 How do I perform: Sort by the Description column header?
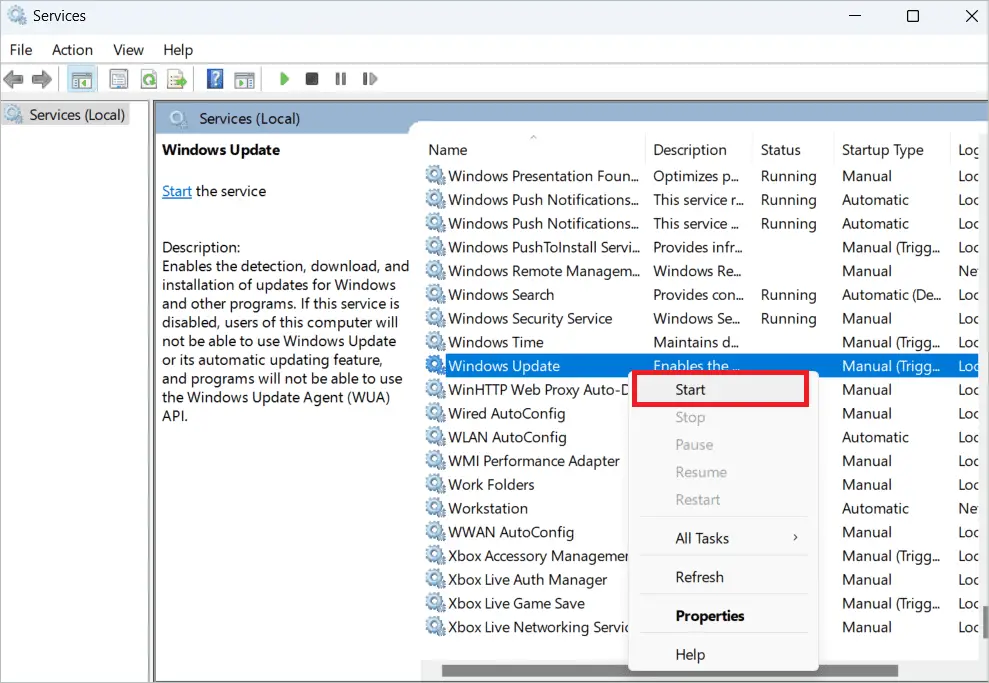(x=699, y=149)
